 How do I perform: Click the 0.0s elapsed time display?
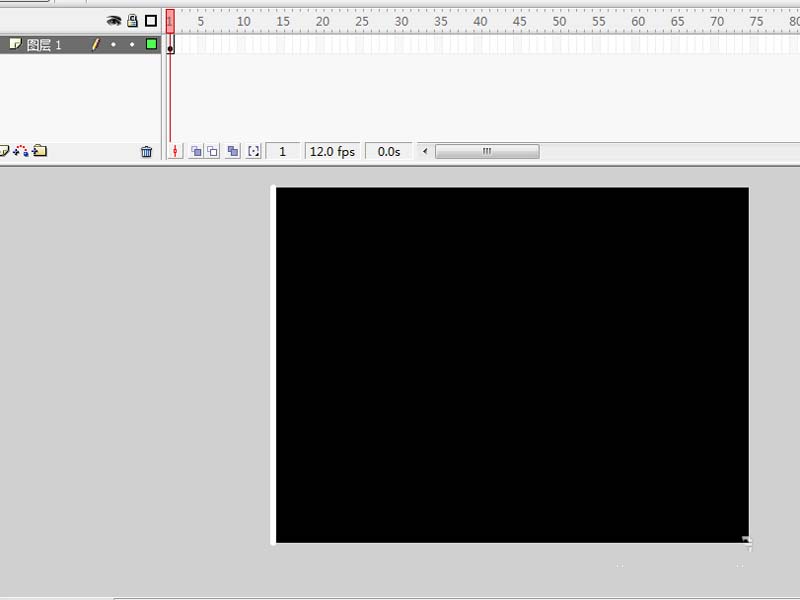pyautogui.click(x=389, y=152)
